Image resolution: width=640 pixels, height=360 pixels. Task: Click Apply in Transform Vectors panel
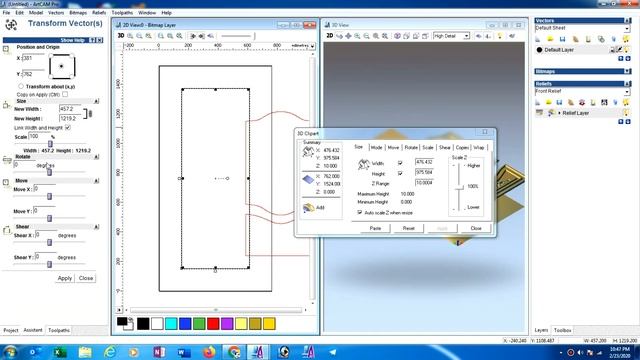(x=64, y=278)
